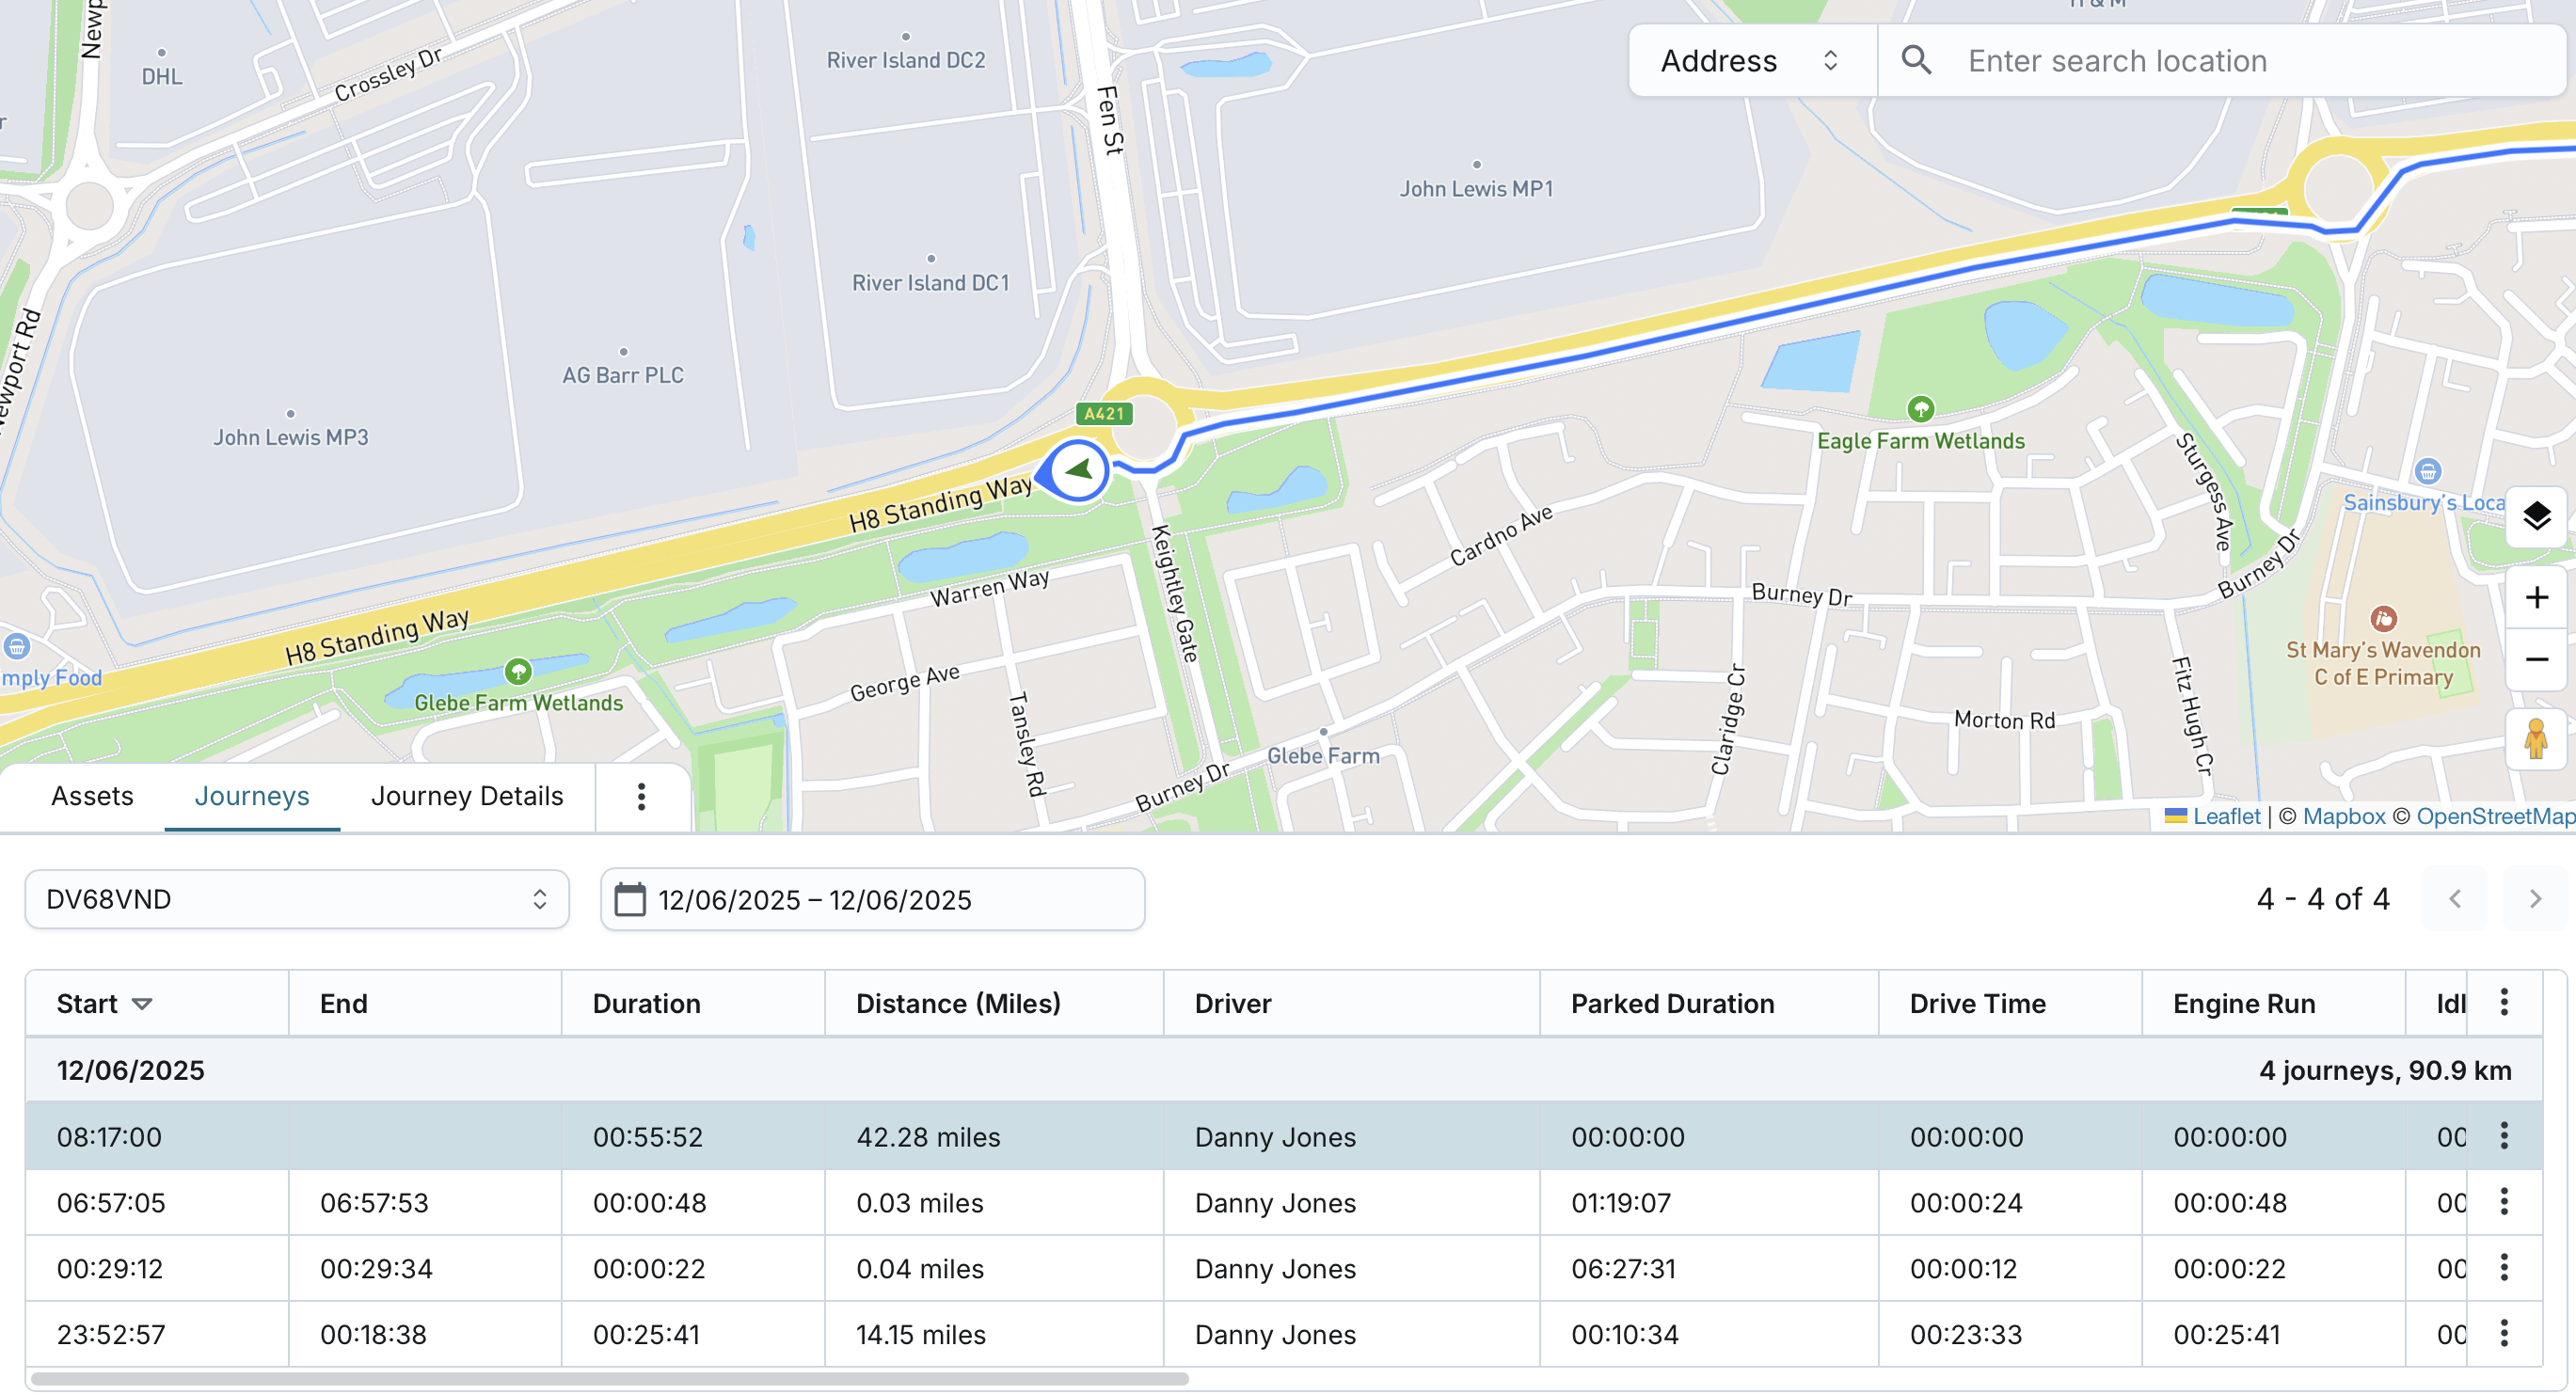The width and height of the screenshot is (2576, 1394).
Task: Click the horizontal scrollbar under the table
Action: coord(610,1379)
